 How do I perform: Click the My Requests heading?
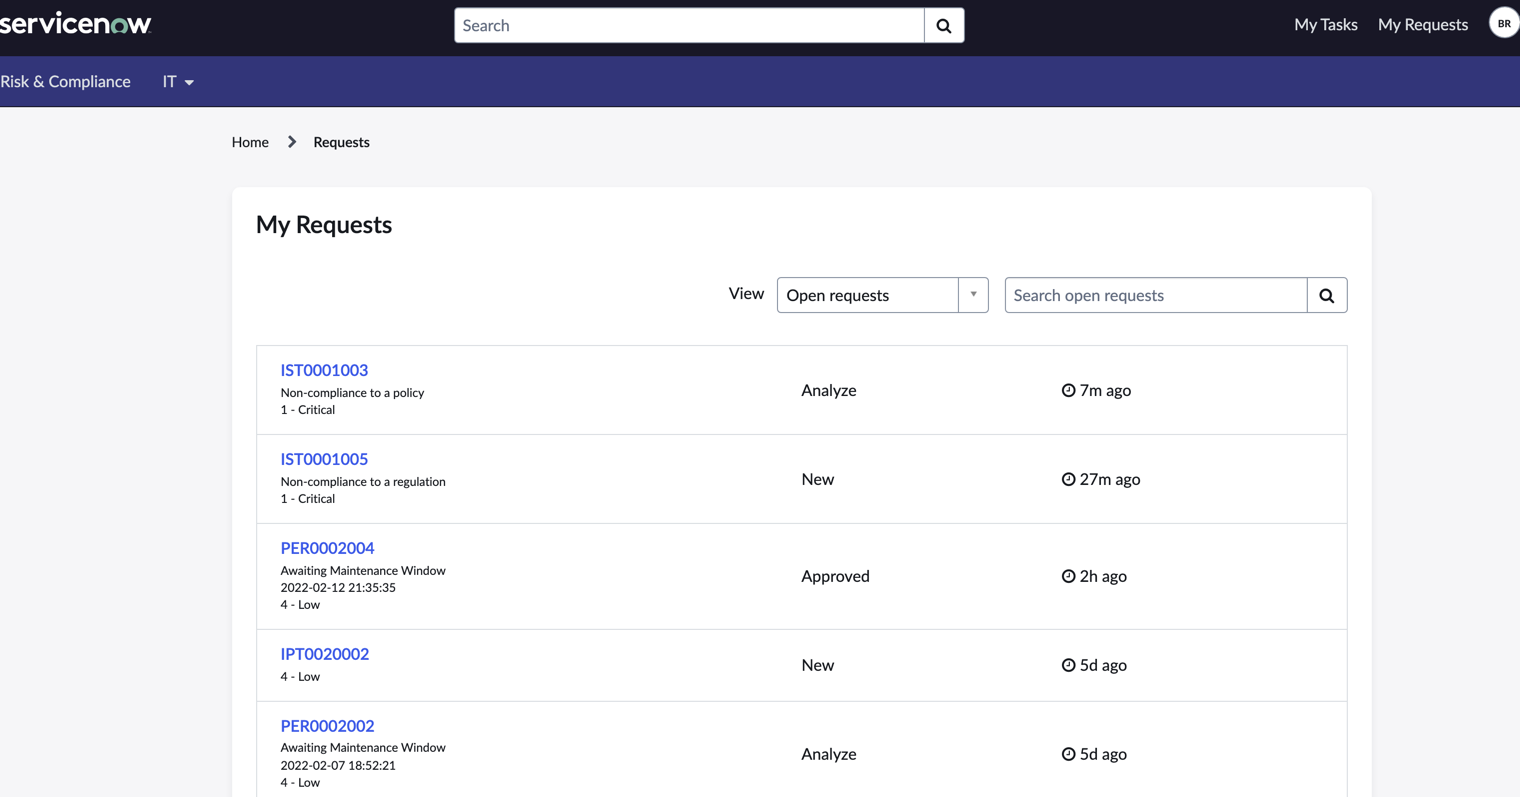click(x=324, y=225)
